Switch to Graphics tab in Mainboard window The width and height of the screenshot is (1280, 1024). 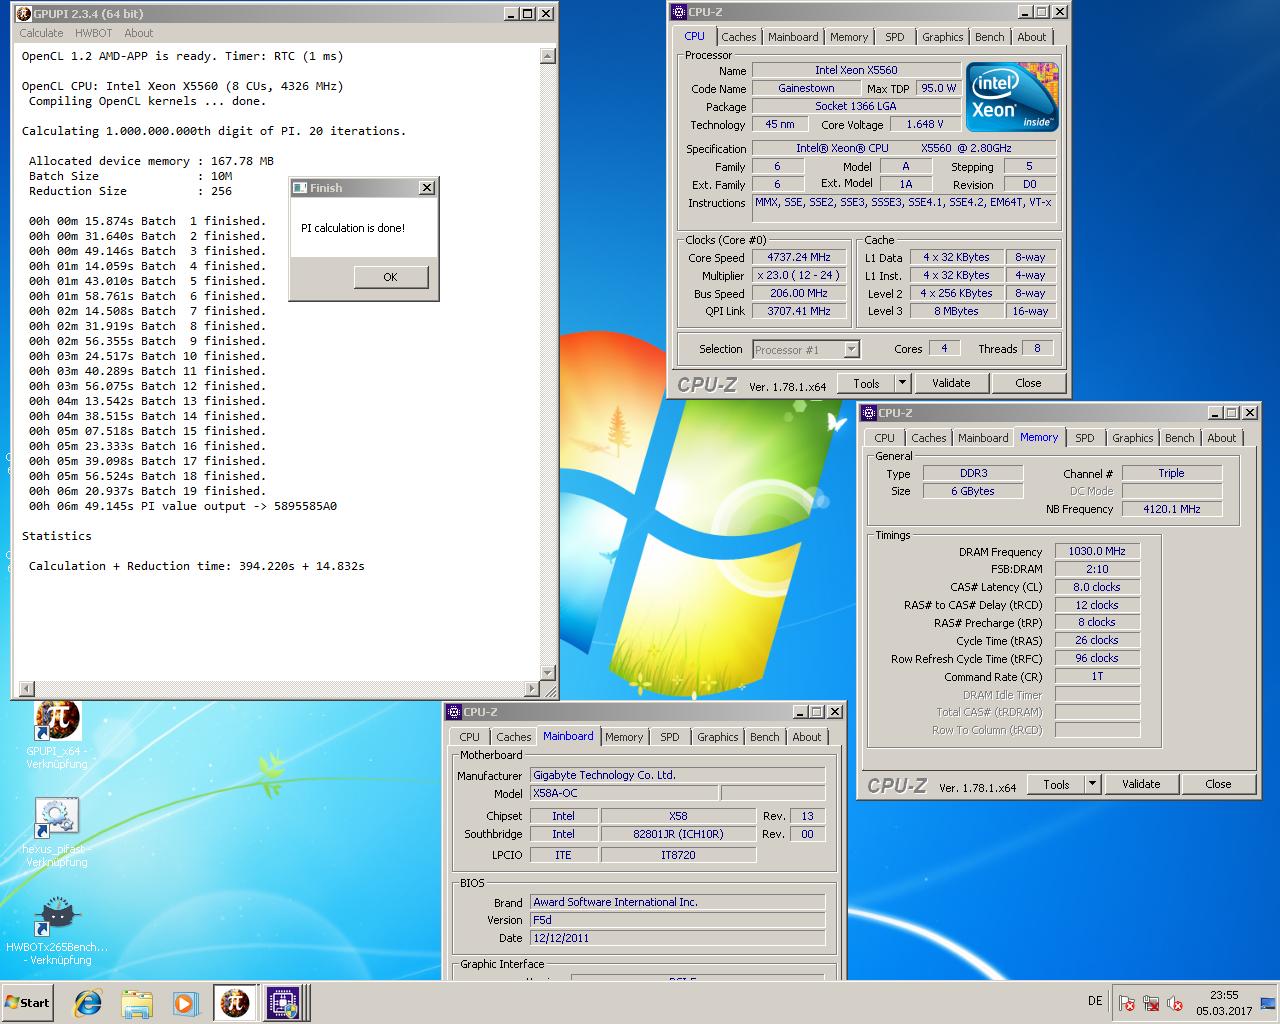tap(718, 737)
